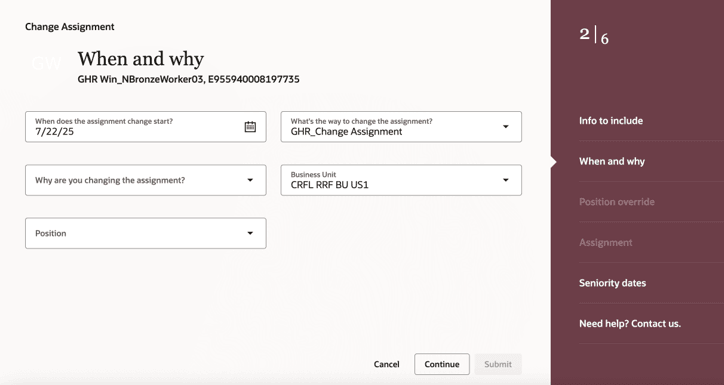
Task: Open the Seniority dates step
Action: point(612,283)
